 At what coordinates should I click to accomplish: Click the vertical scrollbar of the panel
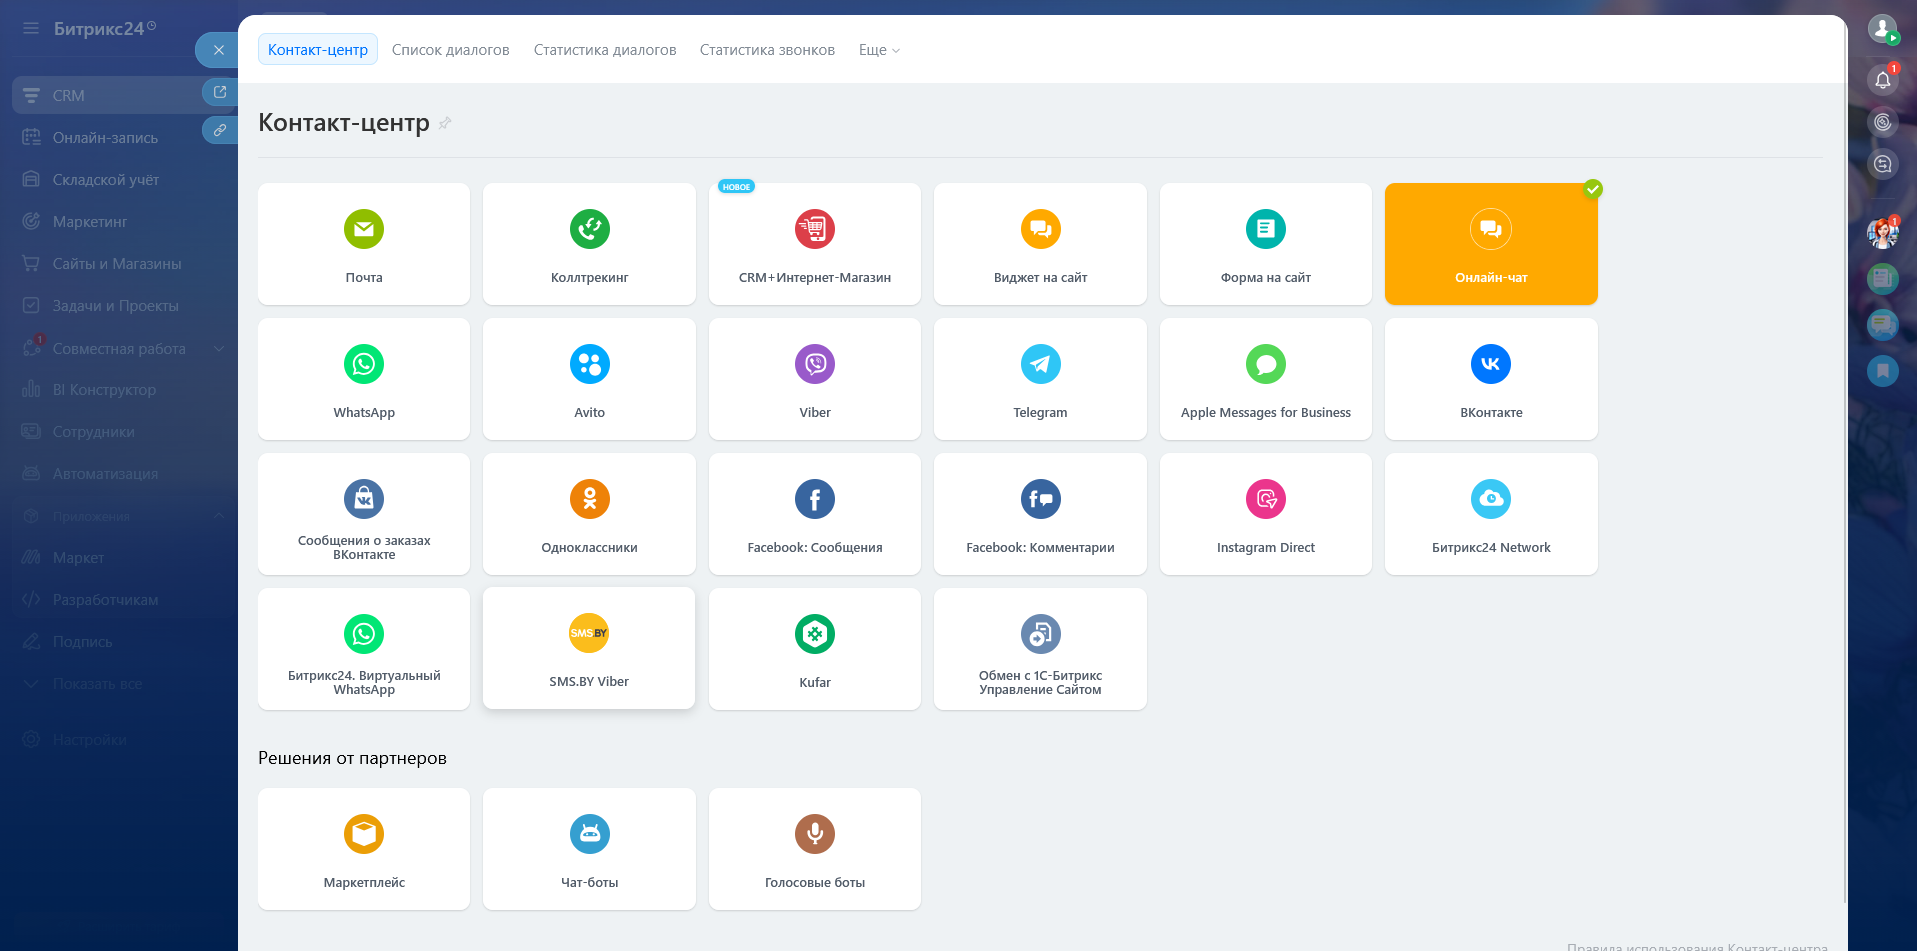pyautogui.click(x=1844, y=500)
